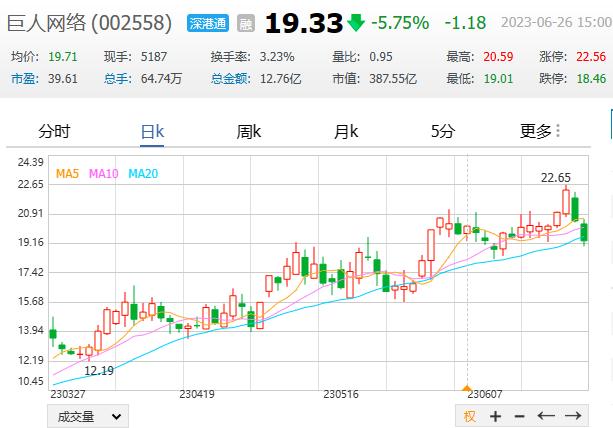
Task: Zoom in chart with plus icon
Action: pos(495,416)
